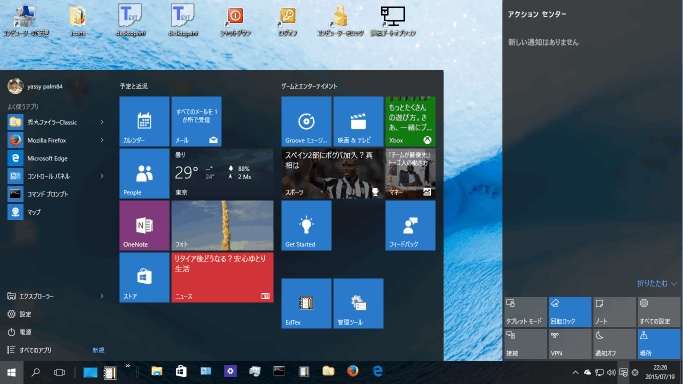The image size is (683, 384).
Task: Open the フィードバック (Feedback) tile
Action: click(410, 226)
